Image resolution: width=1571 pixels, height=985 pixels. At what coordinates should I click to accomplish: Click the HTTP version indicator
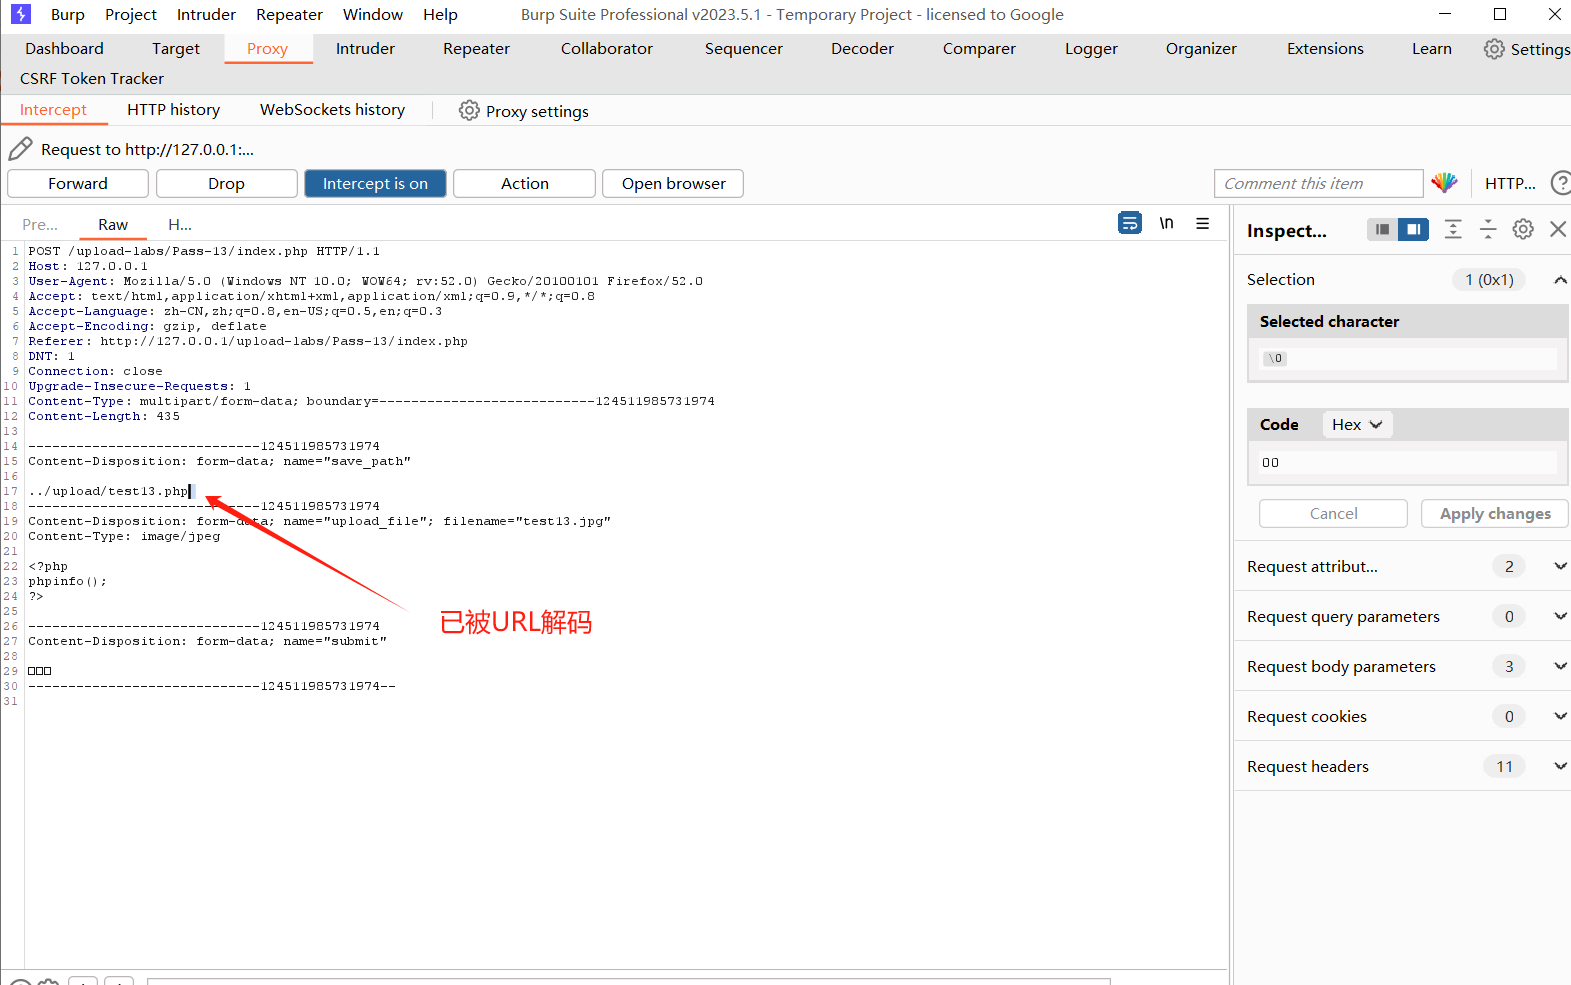pyautogui.click(x=1510, y=184)
